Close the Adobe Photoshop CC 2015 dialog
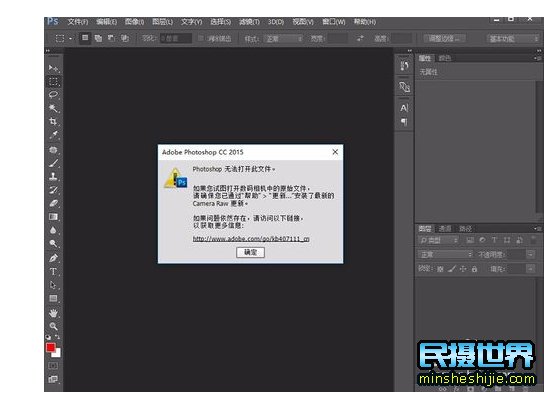This screenshot has height=393, width=544. click(335, 152)
